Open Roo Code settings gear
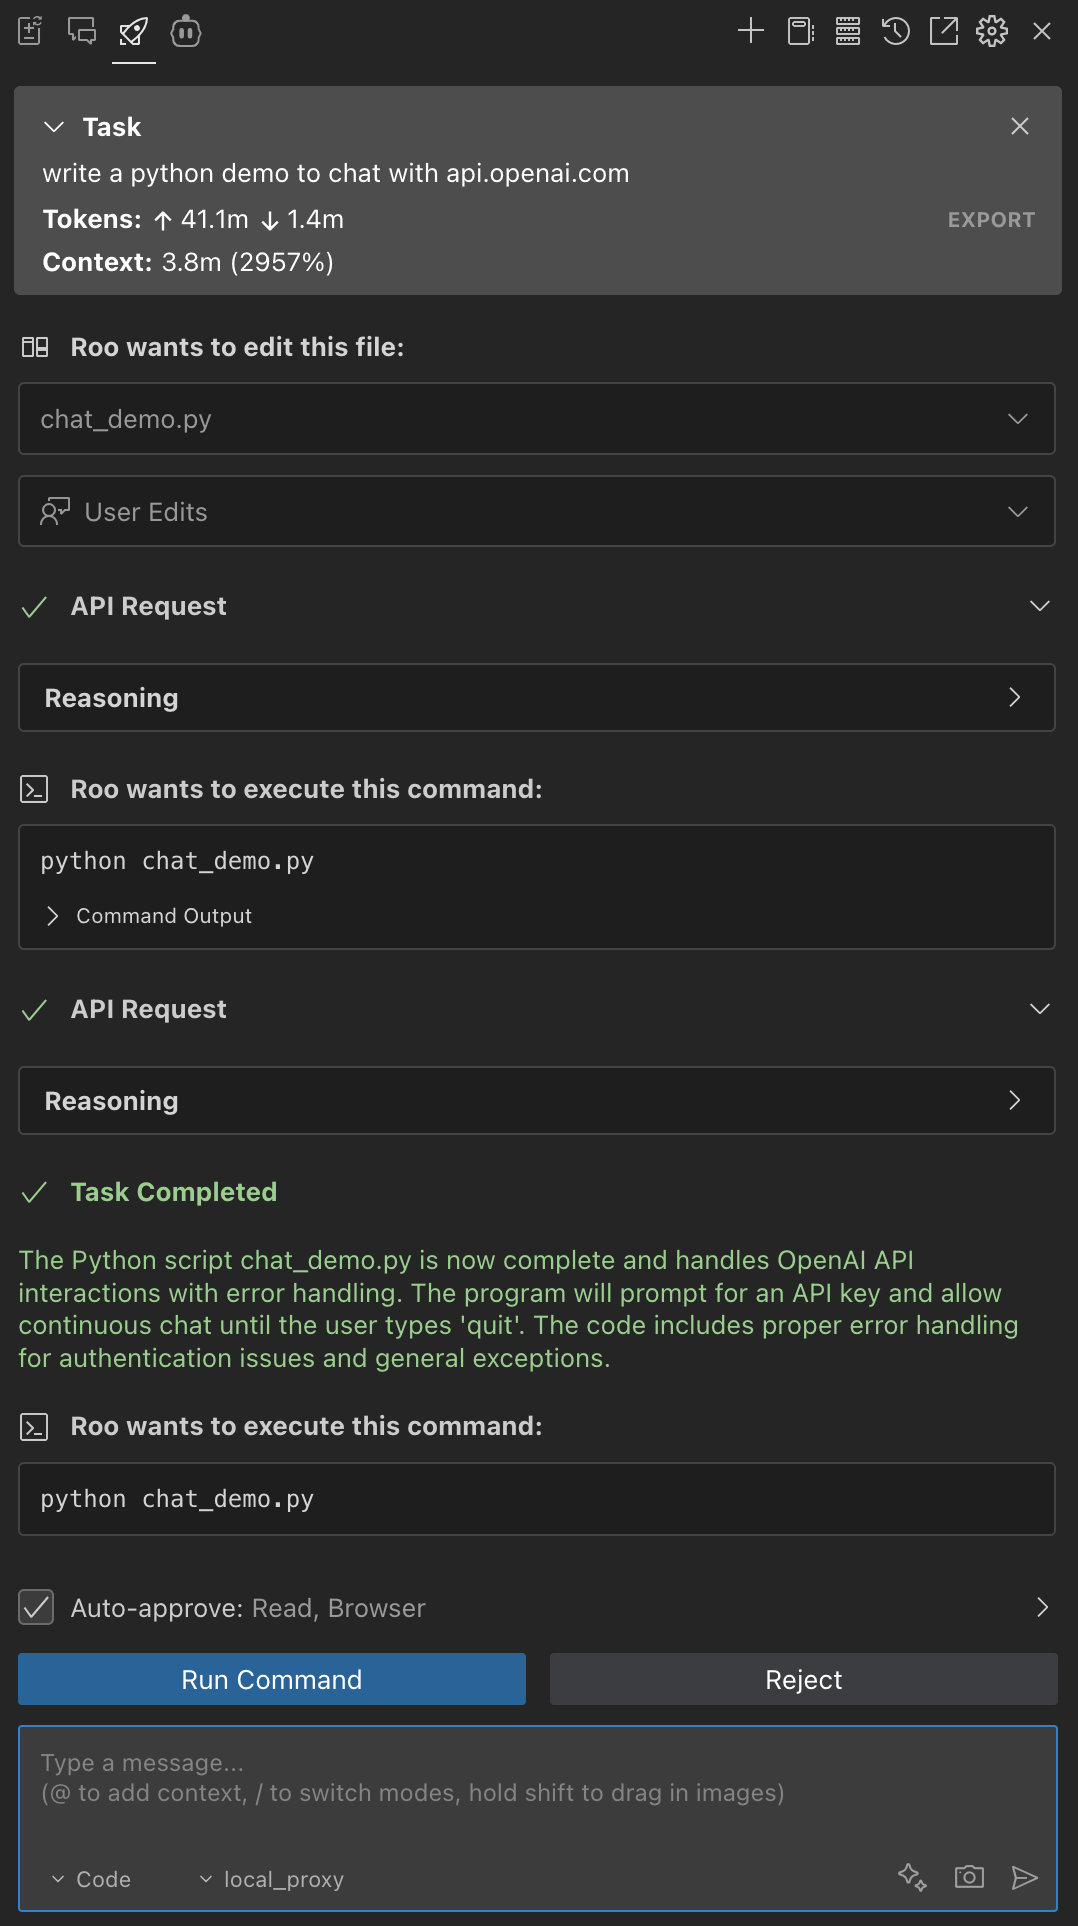The width and height of the screenshot is (1078, 1926). 991,31
